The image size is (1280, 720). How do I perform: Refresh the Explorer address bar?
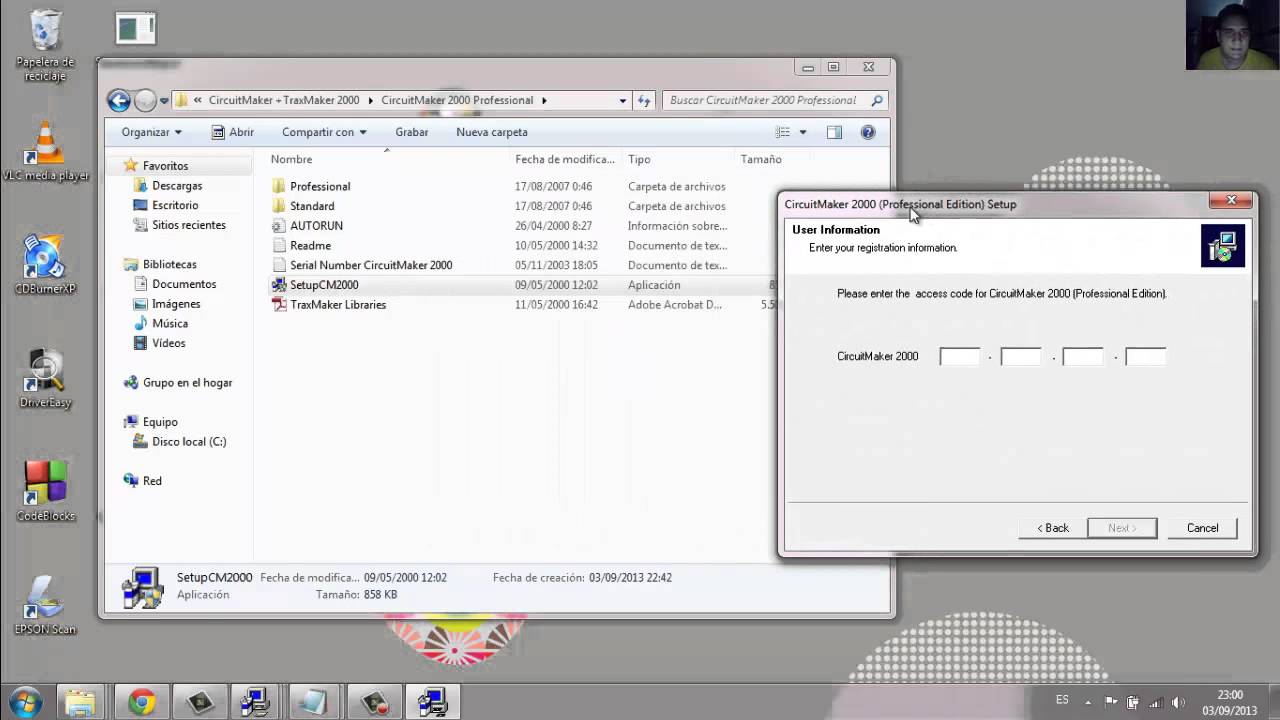[644, 100]
